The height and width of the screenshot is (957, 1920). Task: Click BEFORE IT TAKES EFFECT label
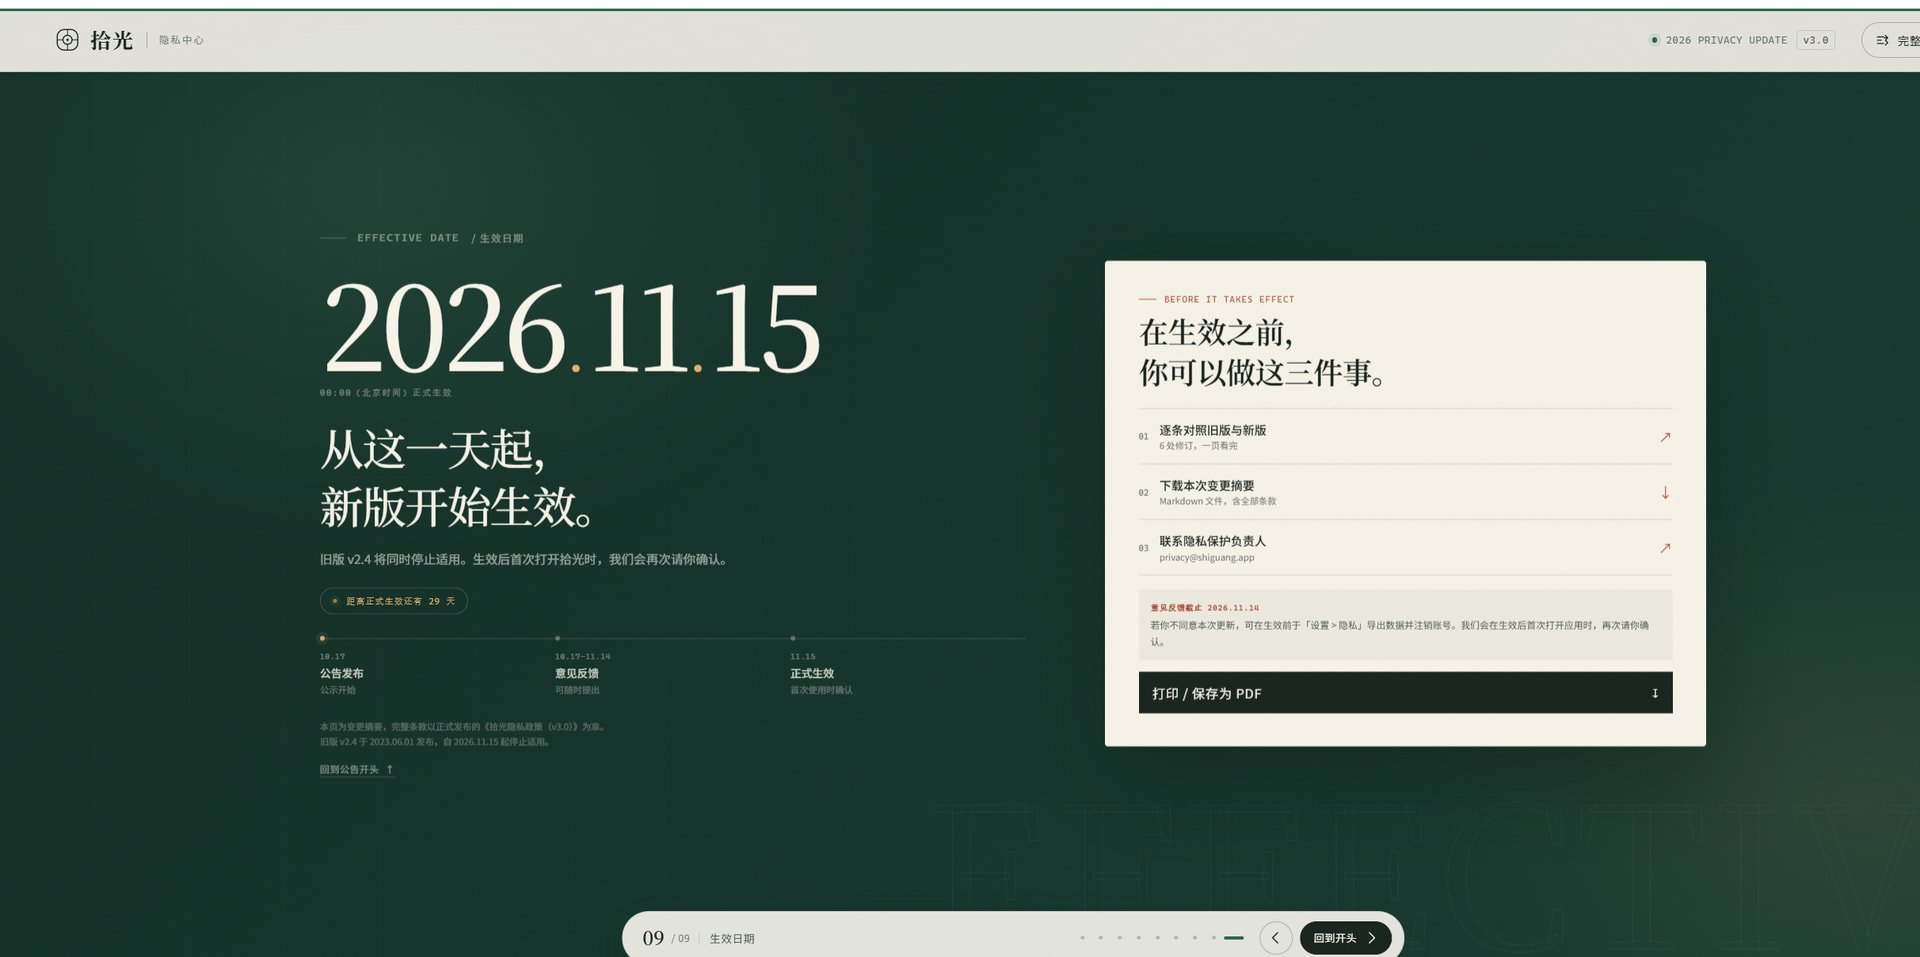point(1229,299)
